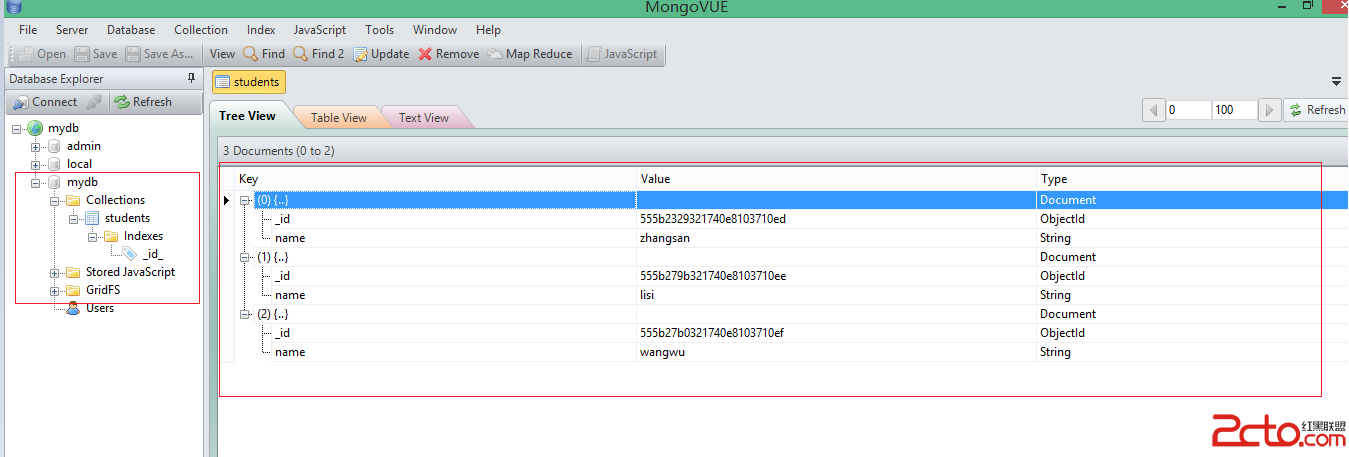Image resolution: width=1349 pixels, height=457 pixels.
Task: Collapse the Indexes folder
Action: pos(93,236)
